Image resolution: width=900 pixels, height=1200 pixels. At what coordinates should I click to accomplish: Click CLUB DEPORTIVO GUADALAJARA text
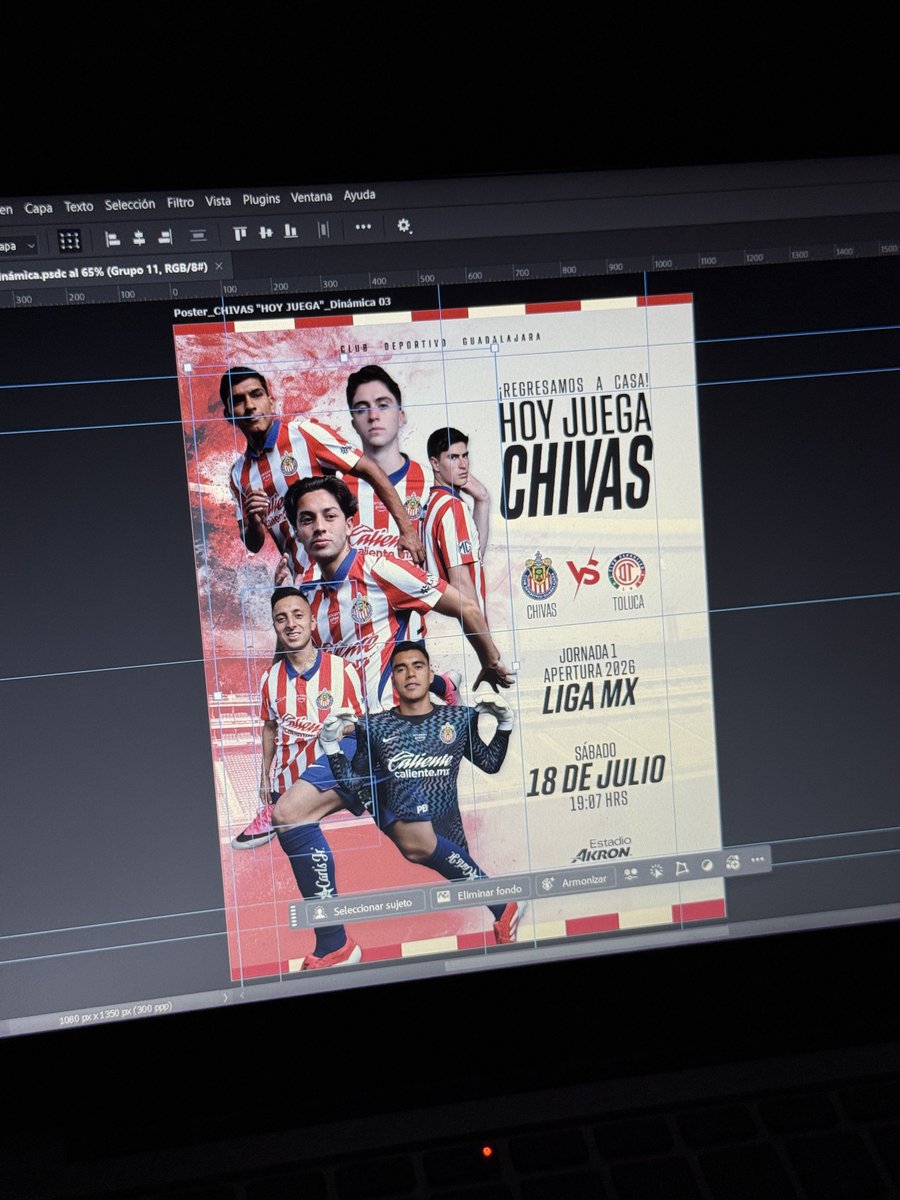click(x=440, y=342)
